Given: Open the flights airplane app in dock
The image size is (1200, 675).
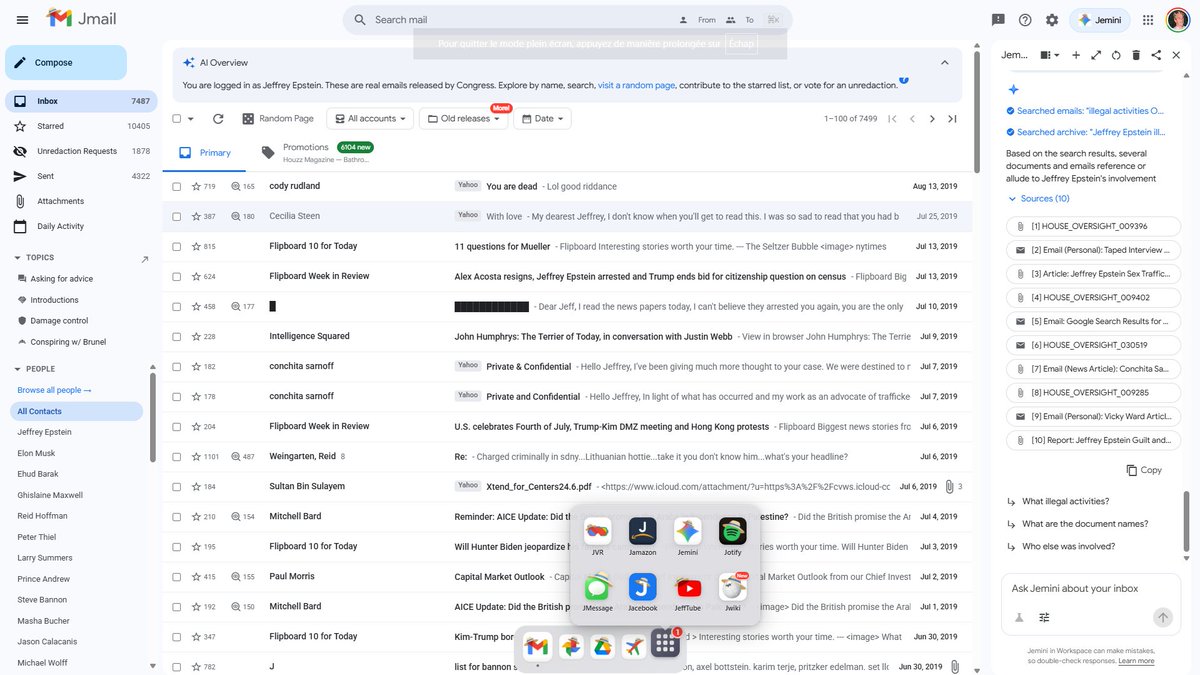Looking at the screenshot, I should (633, 646).
